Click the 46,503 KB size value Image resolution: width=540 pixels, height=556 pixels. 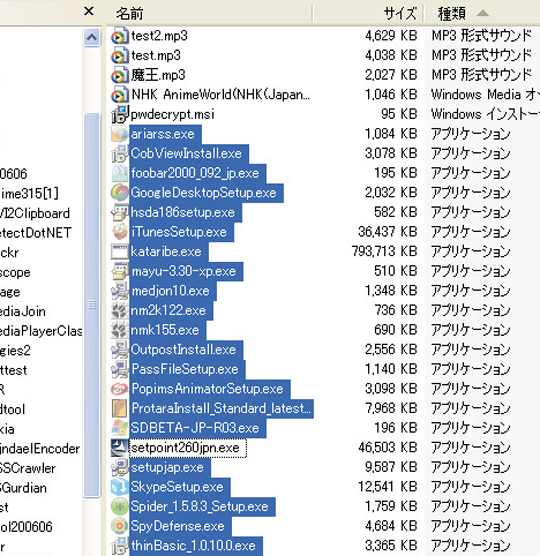click(x=388, y=447)
